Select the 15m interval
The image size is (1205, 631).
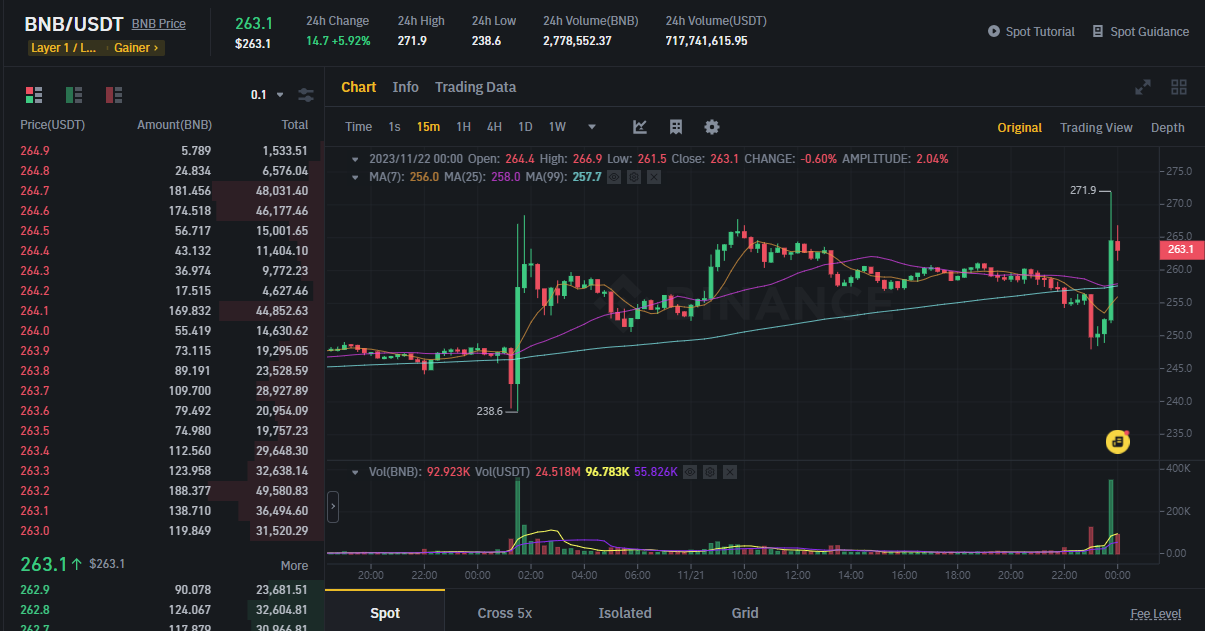(x=428, y=127)
